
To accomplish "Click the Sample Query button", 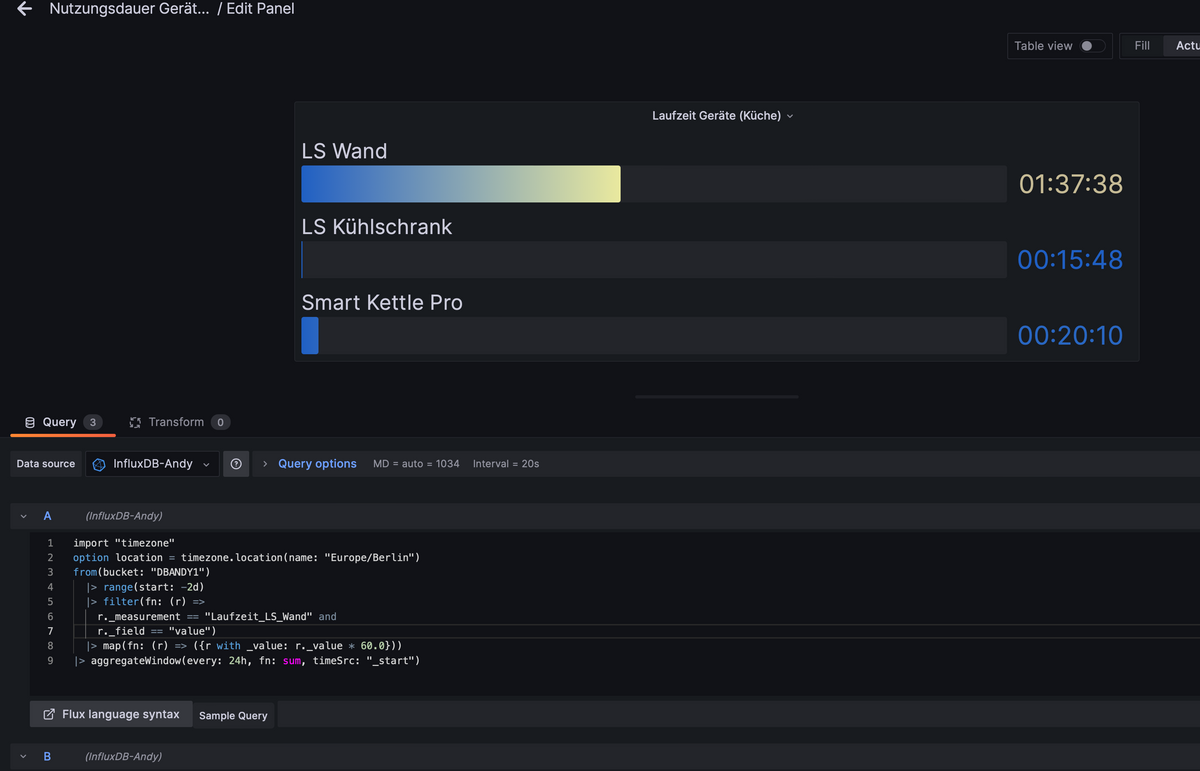I will coord(233,715).
